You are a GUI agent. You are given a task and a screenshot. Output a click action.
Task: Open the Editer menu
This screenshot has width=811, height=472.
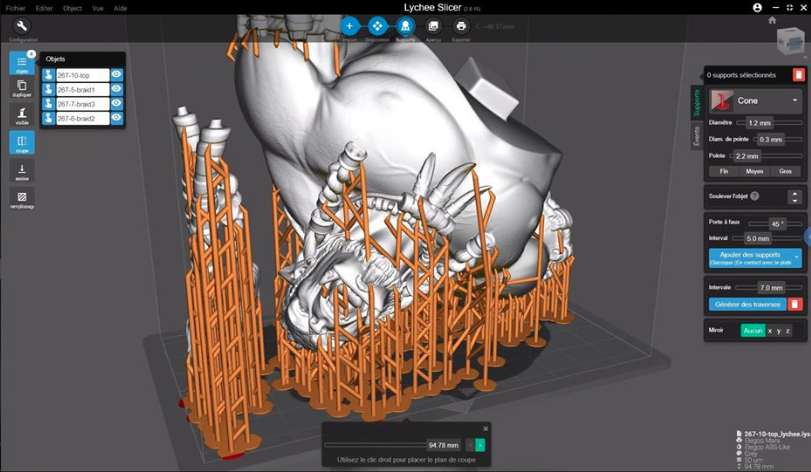(44, 8)
